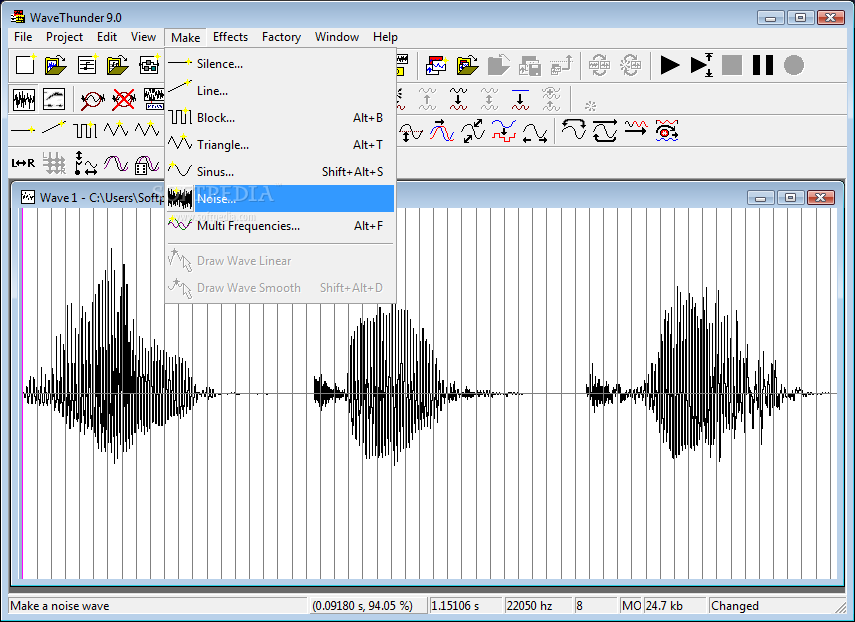The height and width of the screenshot is (622, 855).
Task: Choose Triangle... from Make menu
Action: point(280,144)
